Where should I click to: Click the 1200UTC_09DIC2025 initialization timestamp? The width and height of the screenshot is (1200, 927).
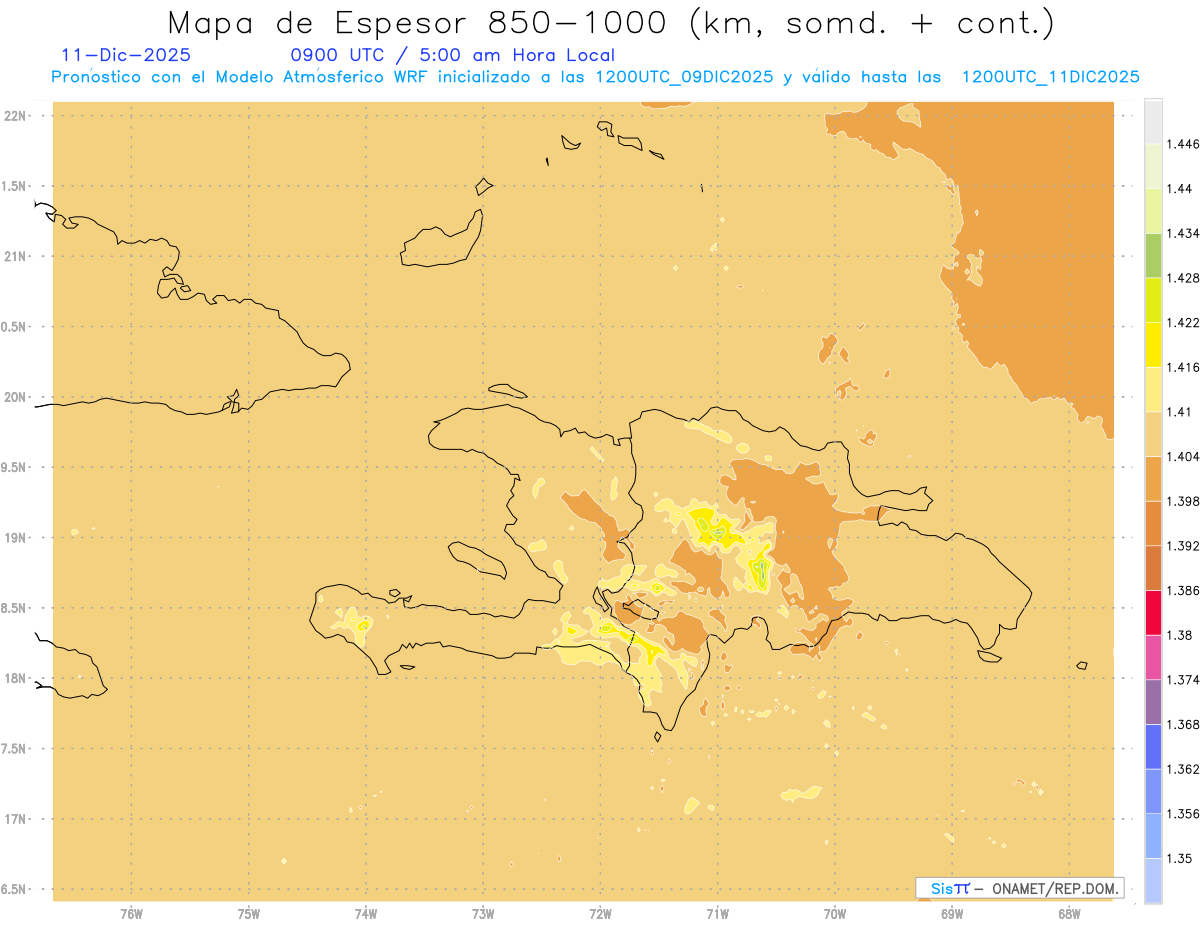(x=684, y=77)
